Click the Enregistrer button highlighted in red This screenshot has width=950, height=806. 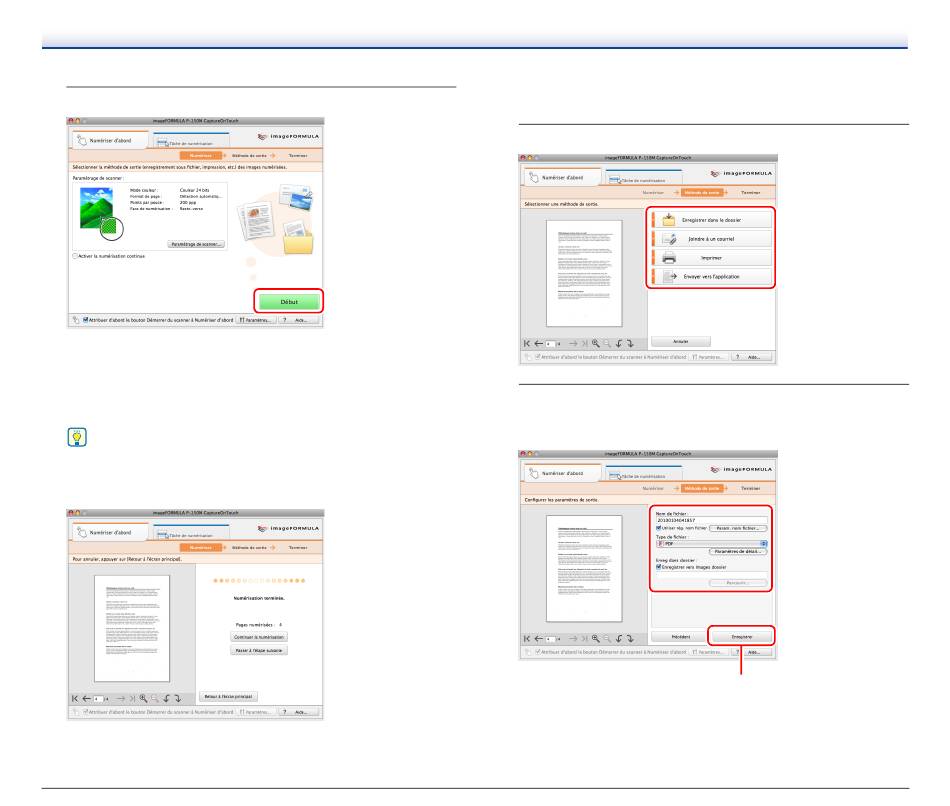coord(741,636)
